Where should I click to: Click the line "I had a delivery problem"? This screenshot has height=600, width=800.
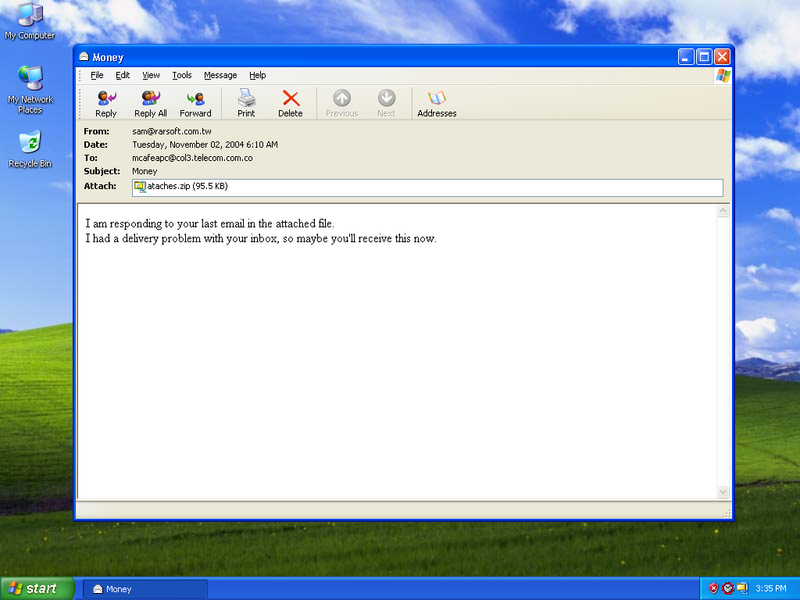[x=261, y=238]
